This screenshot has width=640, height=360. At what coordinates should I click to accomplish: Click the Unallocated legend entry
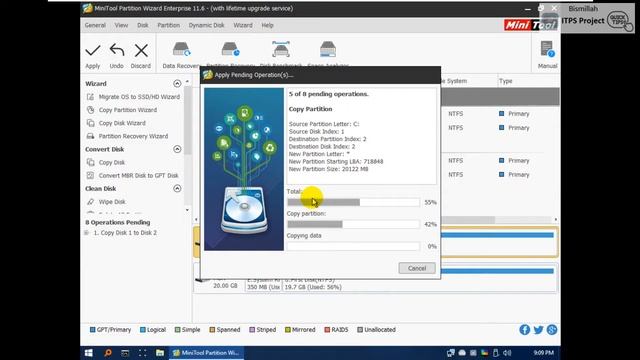pyautogui.click(x=376, y=330)
